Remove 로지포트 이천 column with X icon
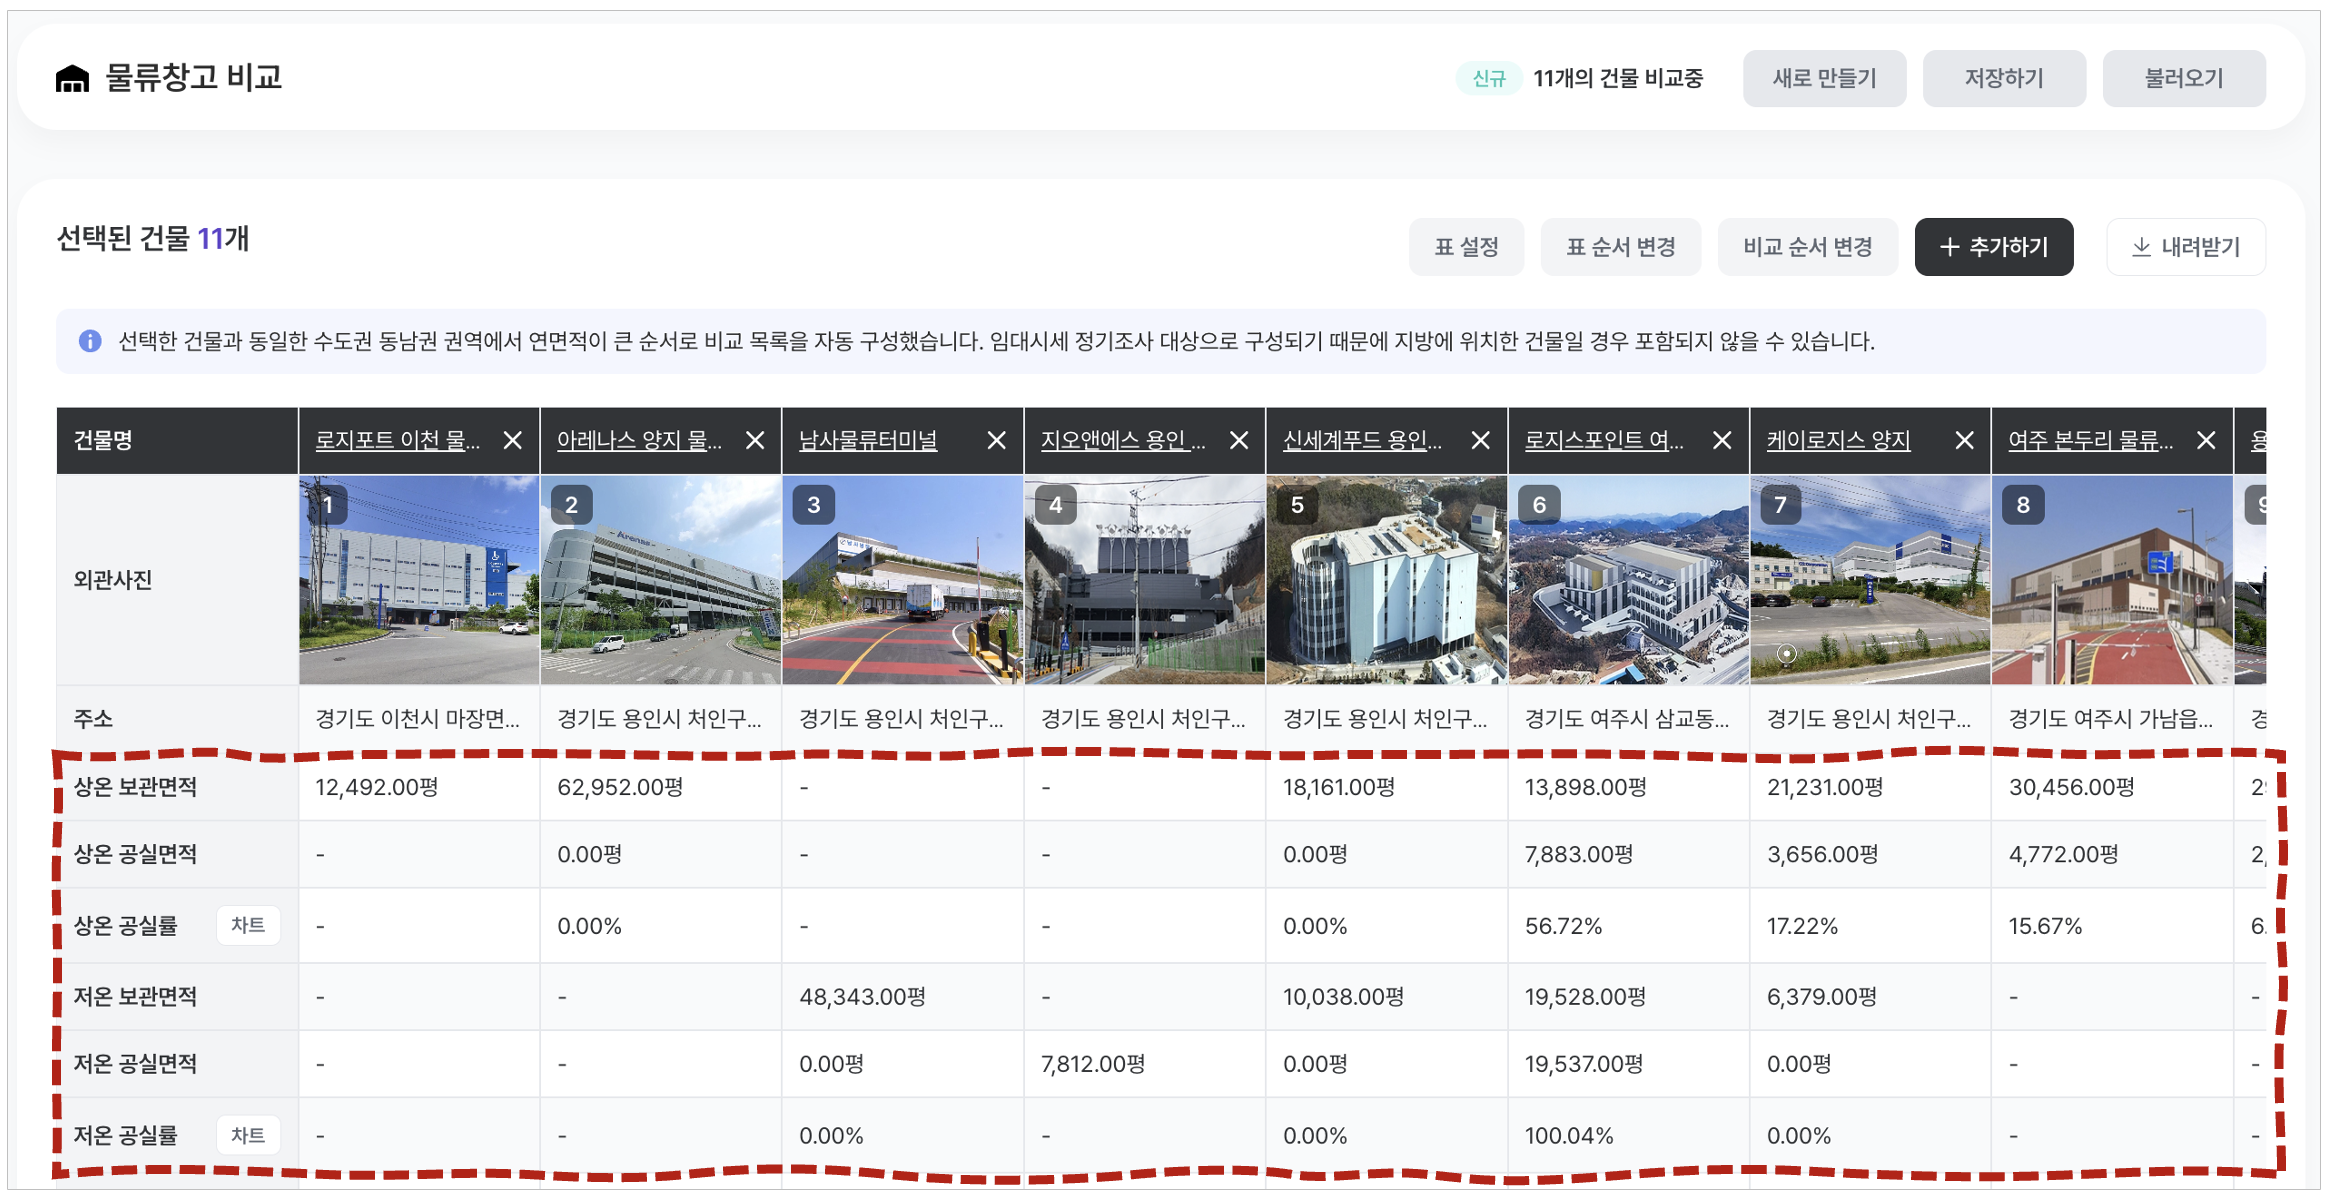The height and width of the screenshot is (1202, 2334). coord(513,441)
